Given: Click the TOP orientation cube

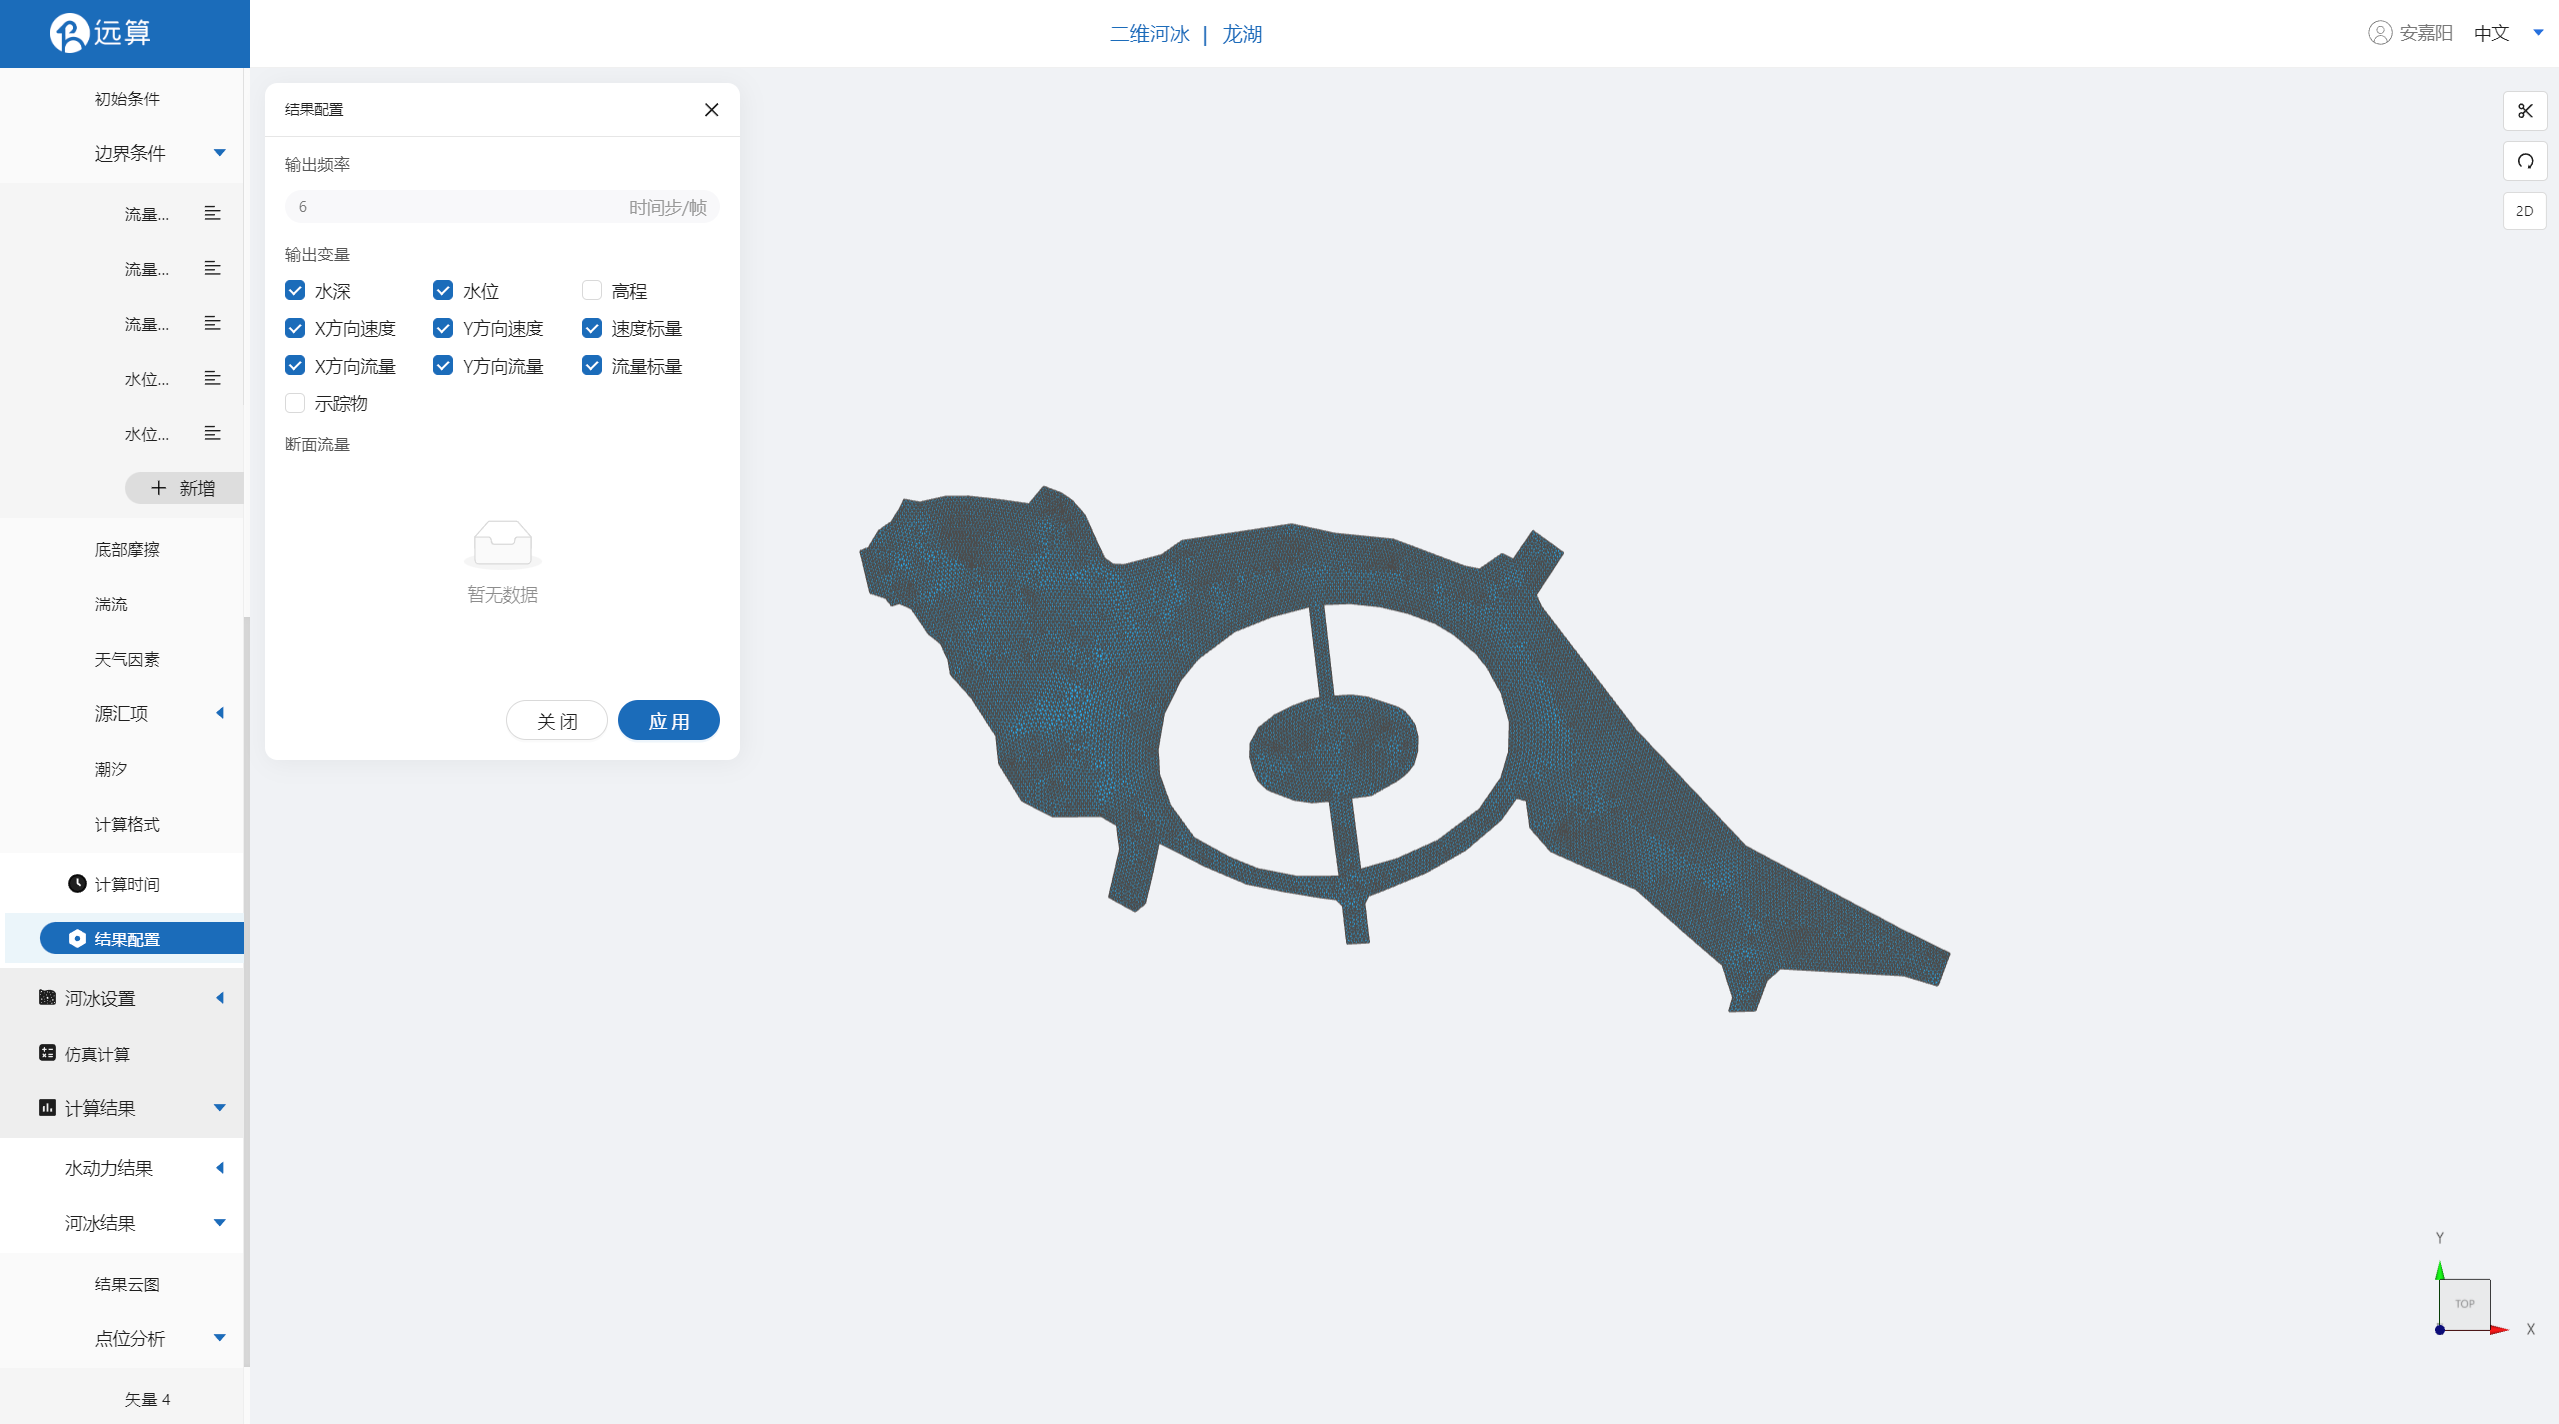Looking at the screenshot, I should pyautogui.click(x=2464, y=1303).
